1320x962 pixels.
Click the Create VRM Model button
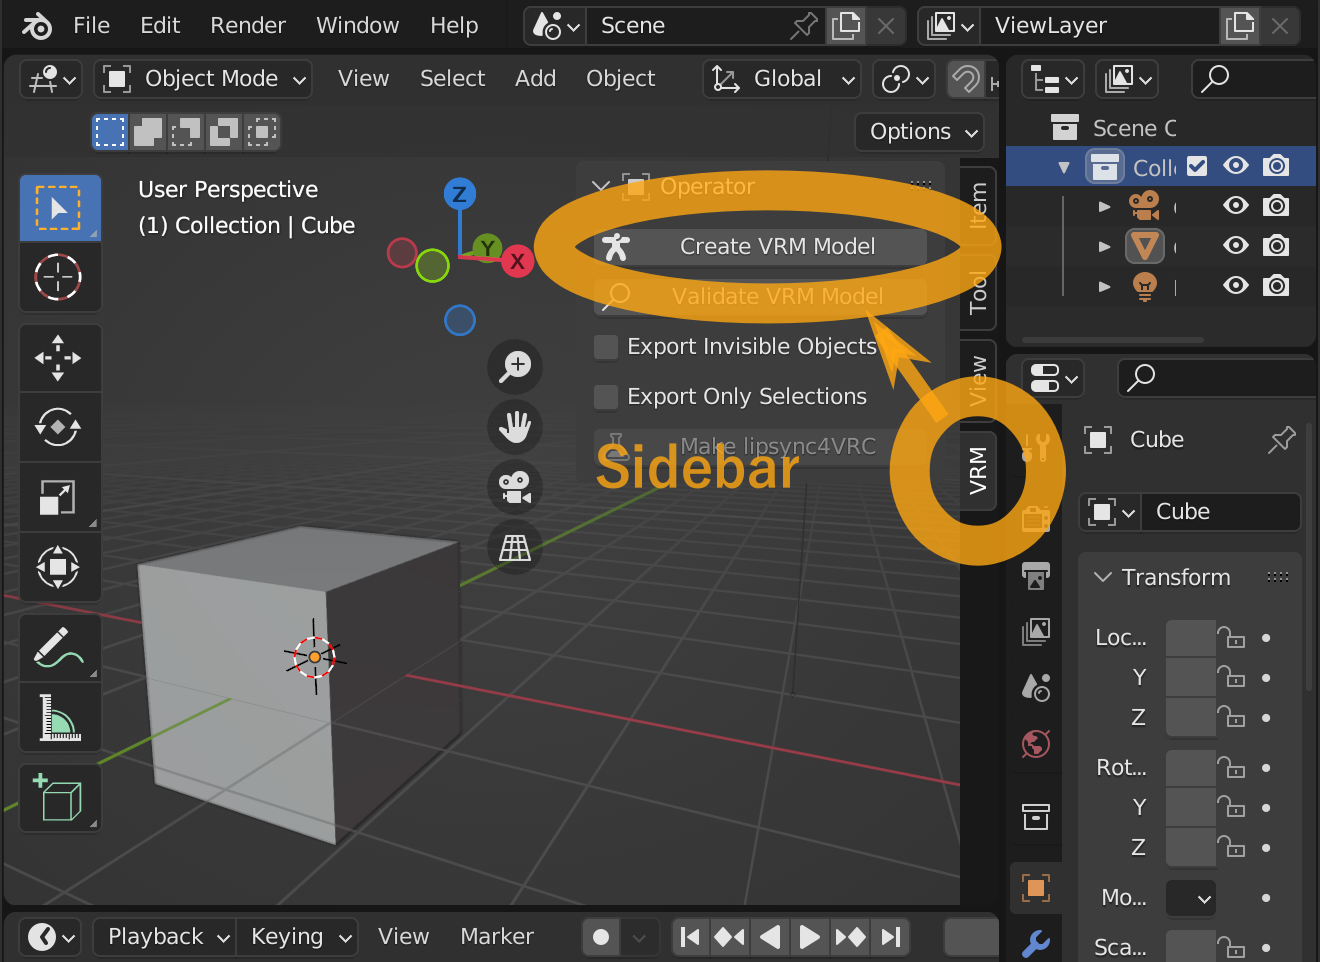[760, 247]
